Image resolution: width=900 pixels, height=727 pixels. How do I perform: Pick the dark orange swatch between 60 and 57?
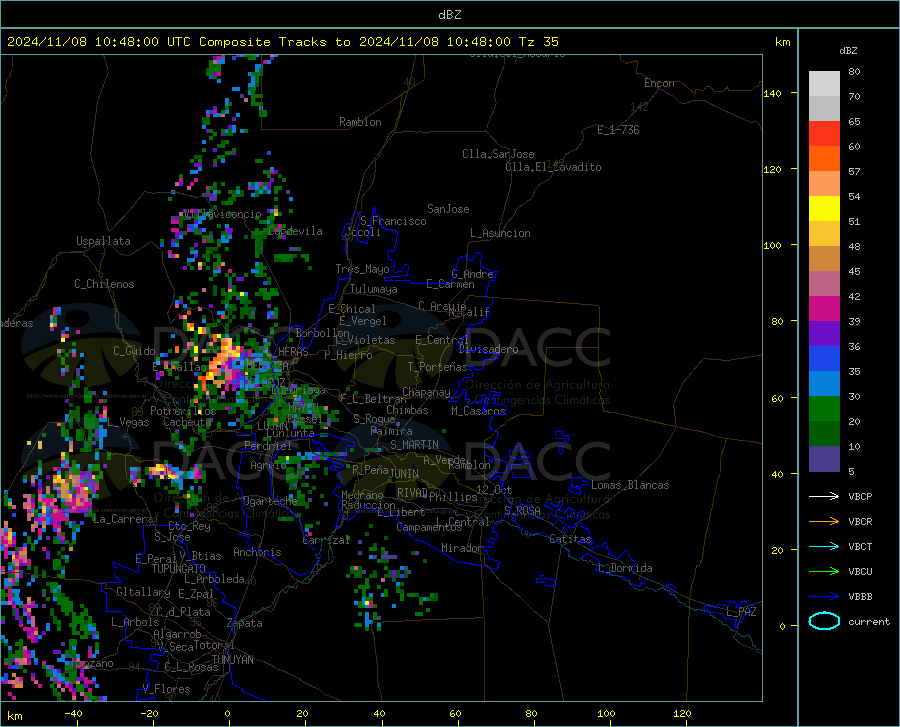(x=824, y=159)
